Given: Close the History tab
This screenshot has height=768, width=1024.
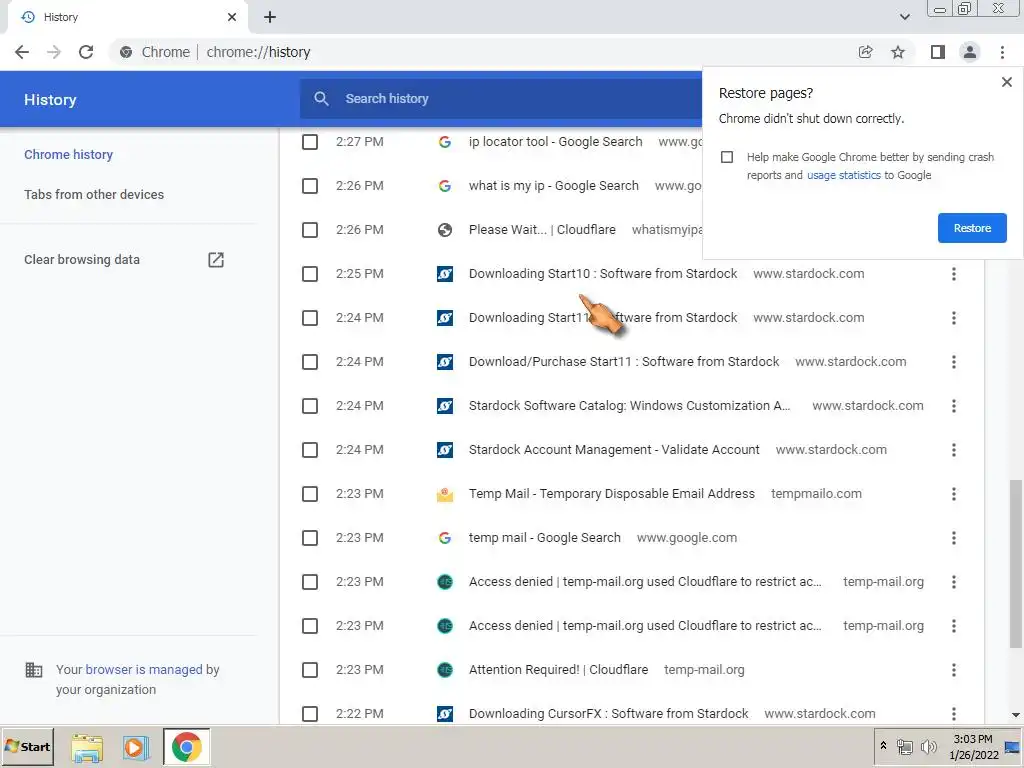Looking at the screenshot, I should (232, 17).
